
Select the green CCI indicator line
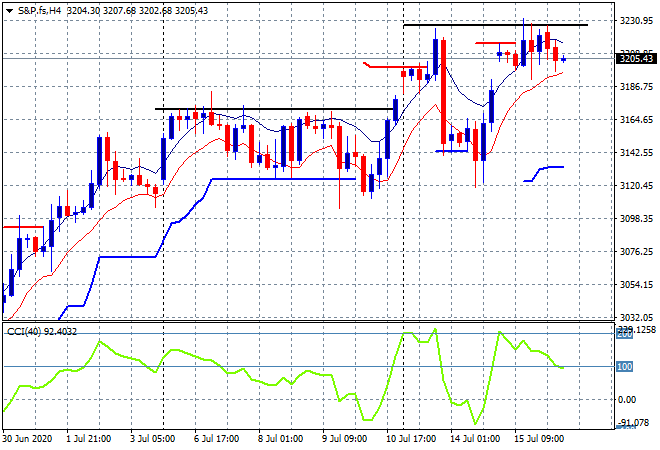click(x=283, y=376)
